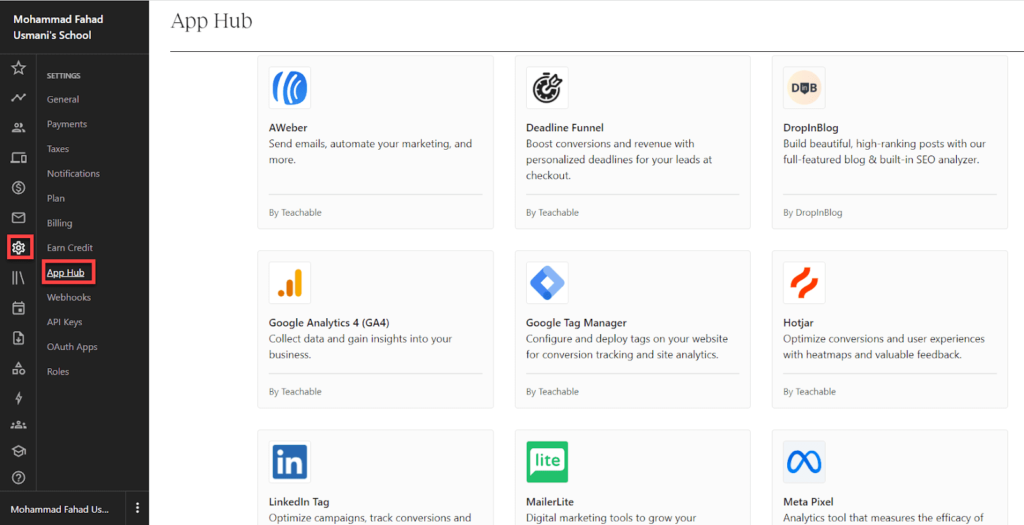Open the Sales dollar sidebar icon
The width and height of the screenshot is (1024, 525).
18,188
